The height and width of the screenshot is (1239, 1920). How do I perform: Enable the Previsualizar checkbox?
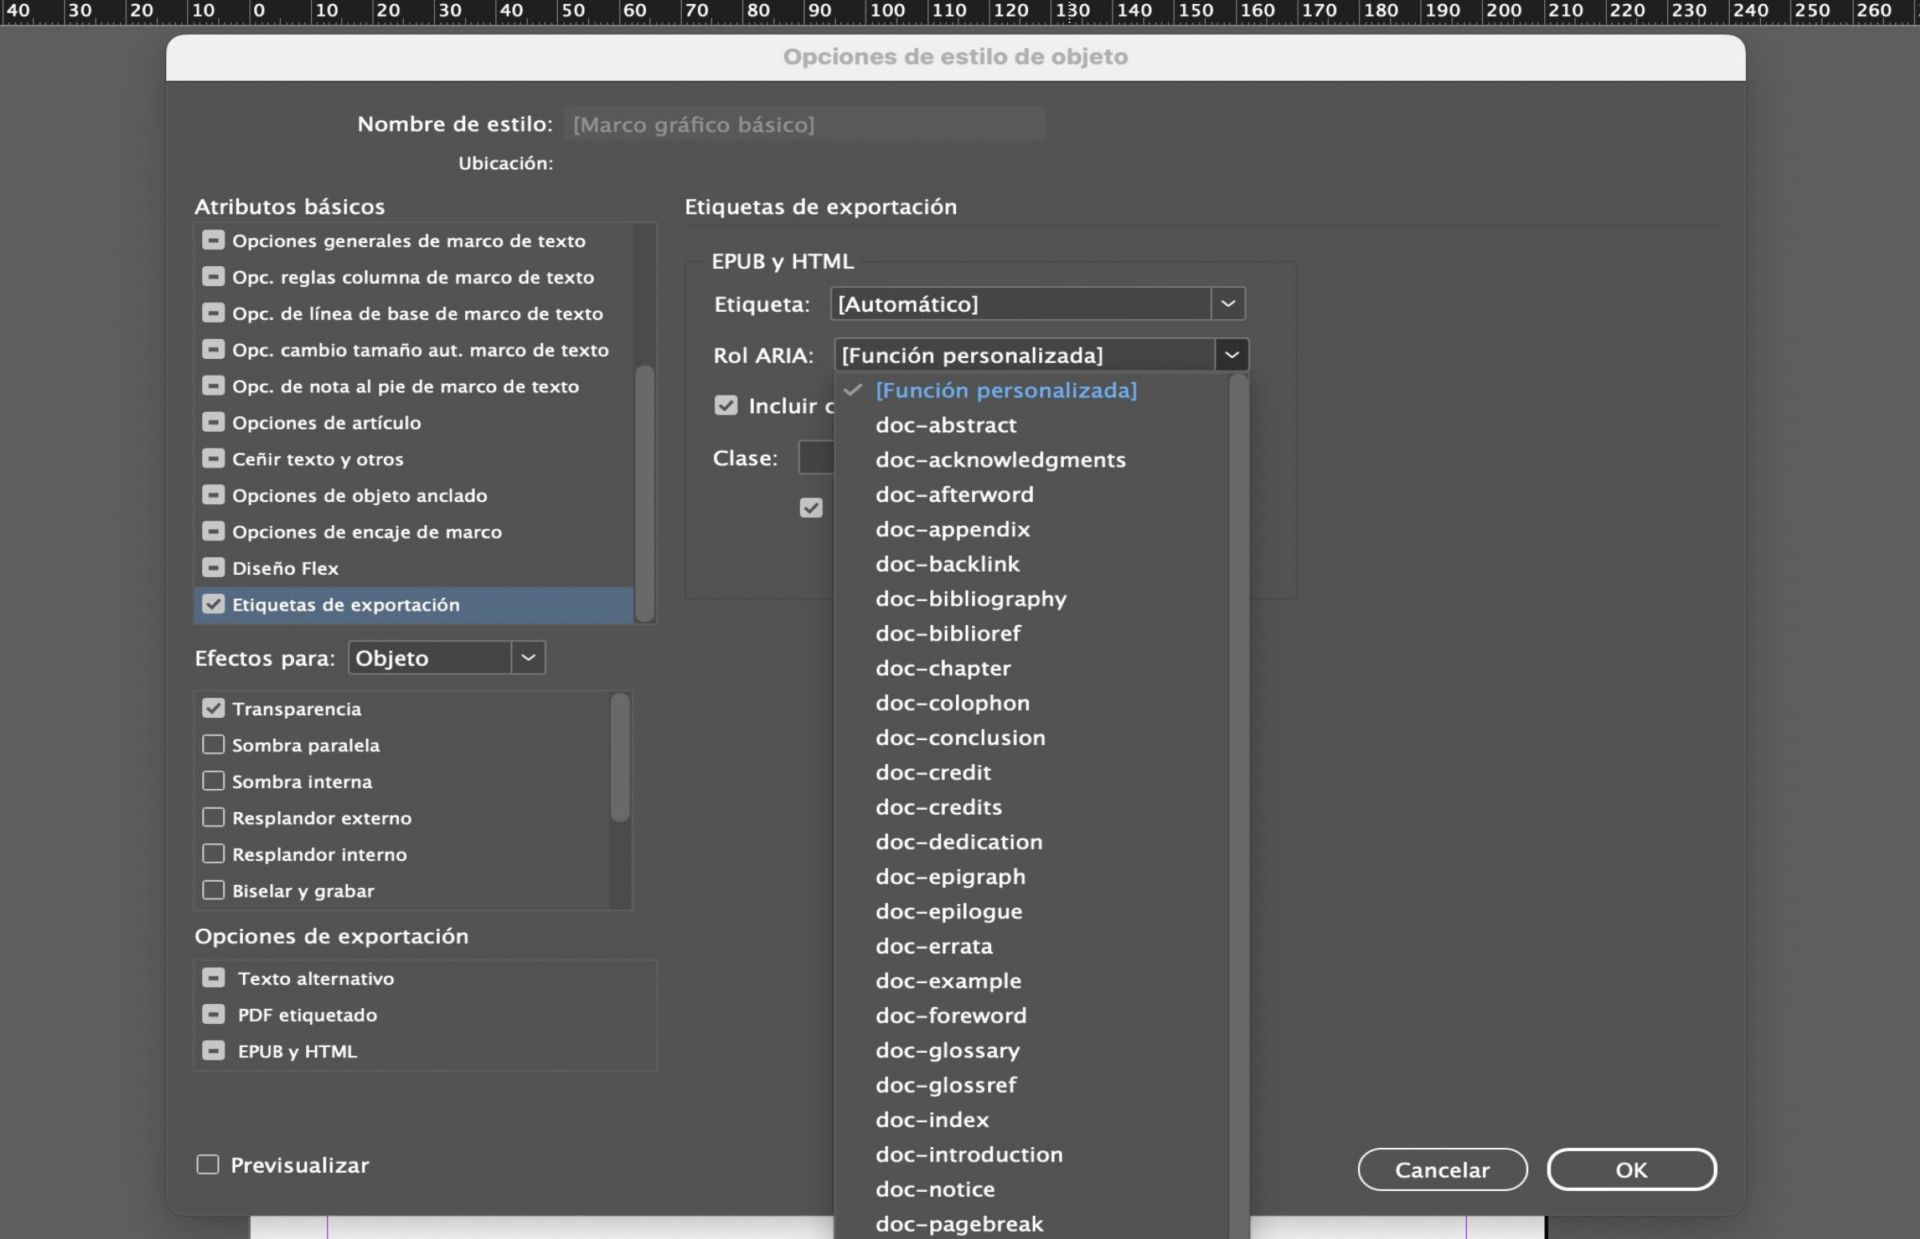[208, 1164]
